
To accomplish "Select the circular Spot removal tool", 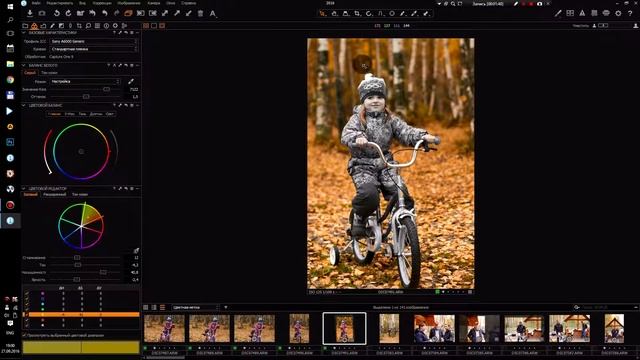I will pos(391,13).
